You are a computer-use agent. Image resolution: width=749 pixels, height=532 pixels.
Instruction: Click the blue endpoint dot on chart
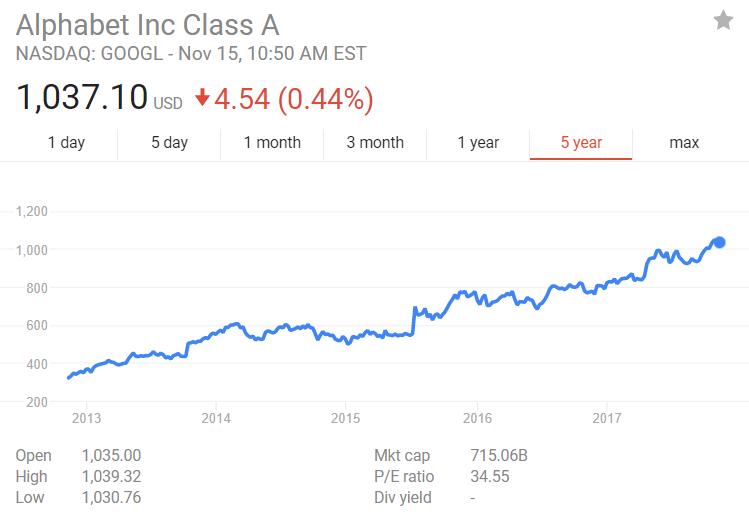click(x=718, y=242)
